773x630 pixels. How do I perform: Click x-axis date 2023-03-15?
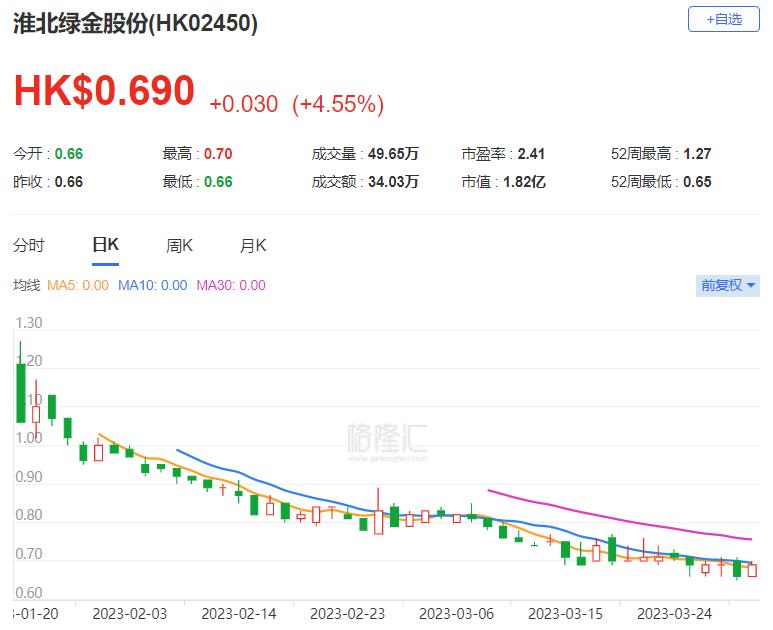[x=565, y=614]
